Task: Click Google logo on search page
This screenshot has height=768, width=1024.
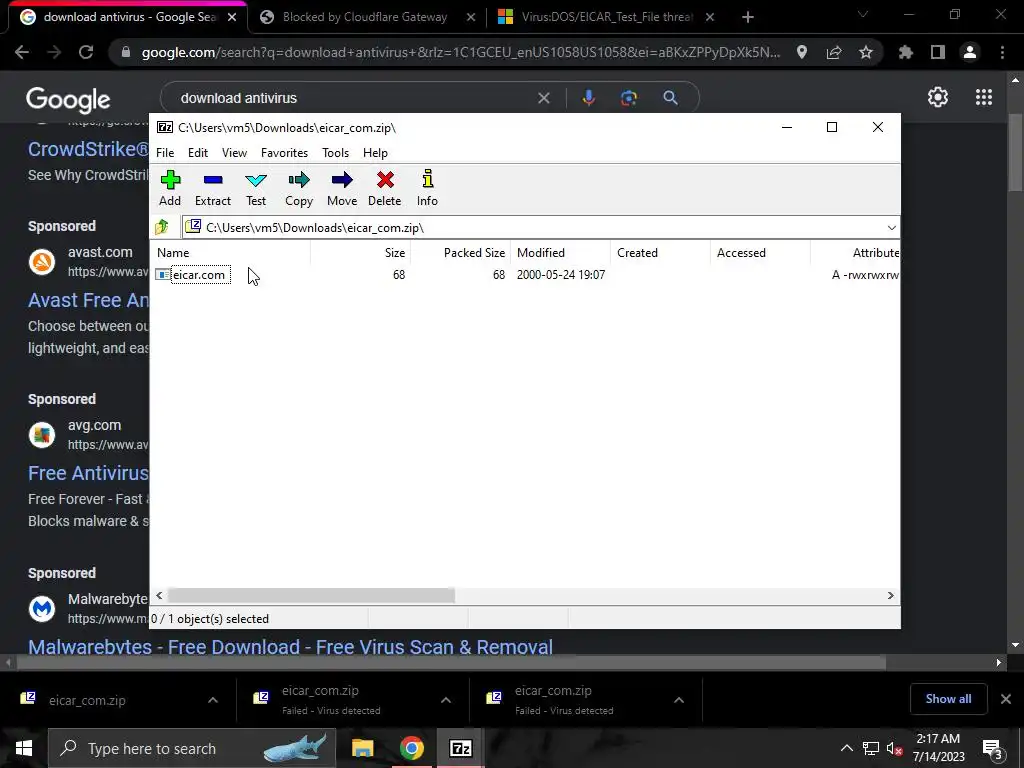Action: pos(68,99)
